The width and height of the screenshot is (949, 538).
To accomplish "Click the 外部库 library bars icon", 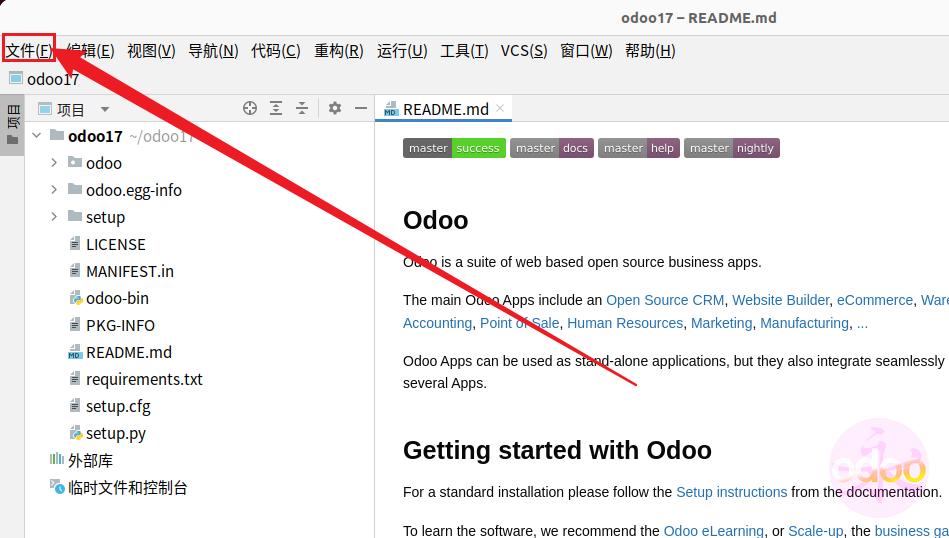I will tap(56, 459).
